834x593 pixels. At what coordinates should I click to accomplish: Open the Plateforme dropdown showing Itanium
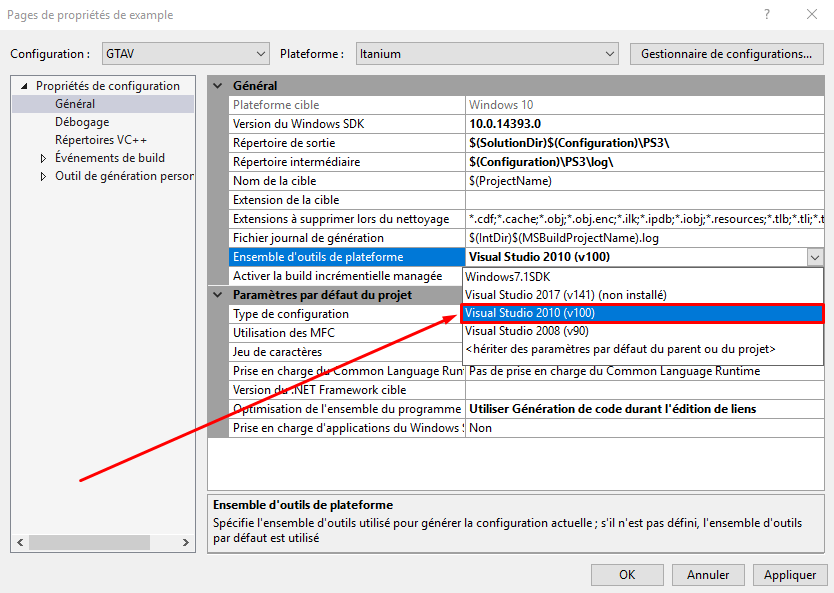487,54
